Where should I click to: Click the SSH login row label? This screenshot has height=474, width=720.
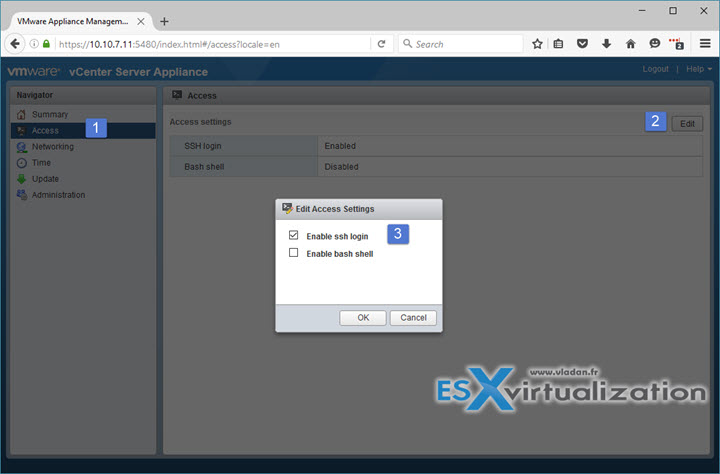point(203,146)
